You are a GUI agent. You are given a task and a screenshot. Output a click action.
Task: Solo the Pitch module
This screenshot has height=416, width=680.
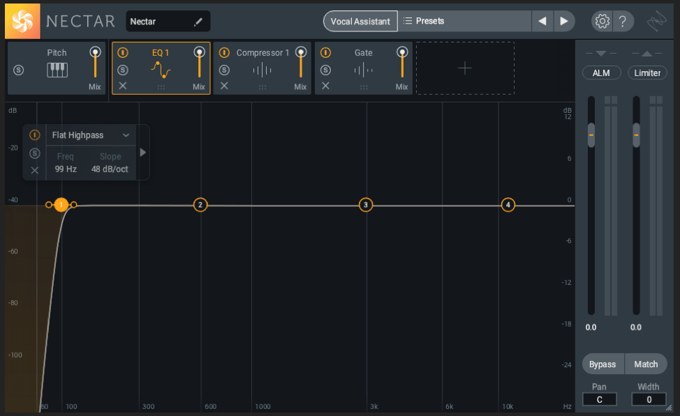tap(19, 70)
